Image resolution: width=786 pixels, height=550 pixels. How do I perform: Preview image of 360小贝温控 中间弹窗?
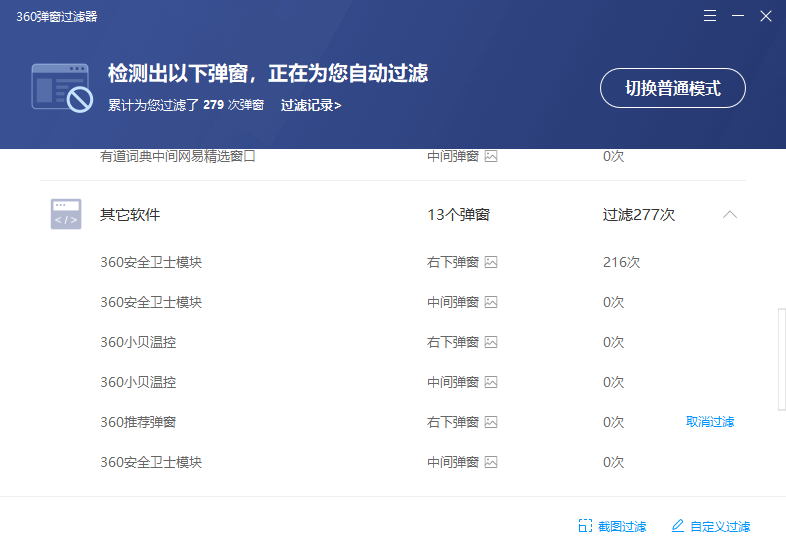(x=491, y=383)
